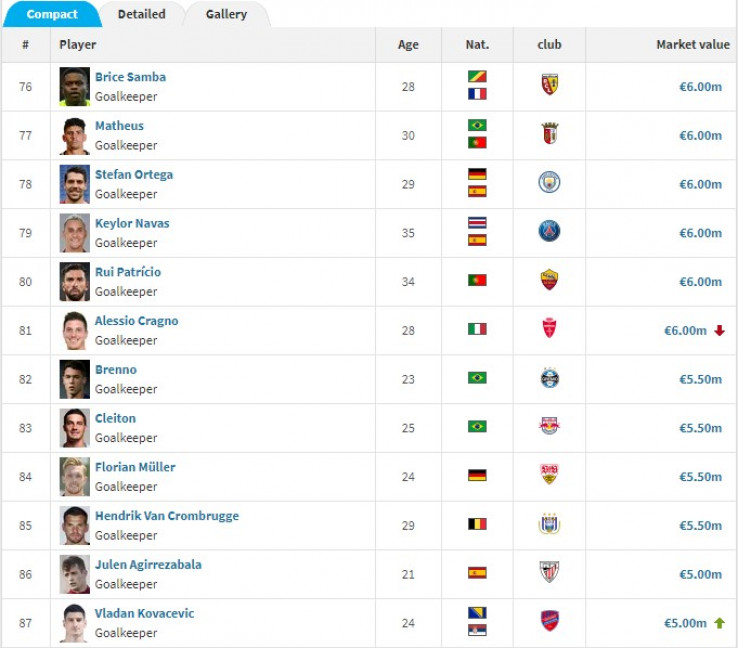Click Julen Agirrezabala name link

pyautogui.click(x=148, y=564)
